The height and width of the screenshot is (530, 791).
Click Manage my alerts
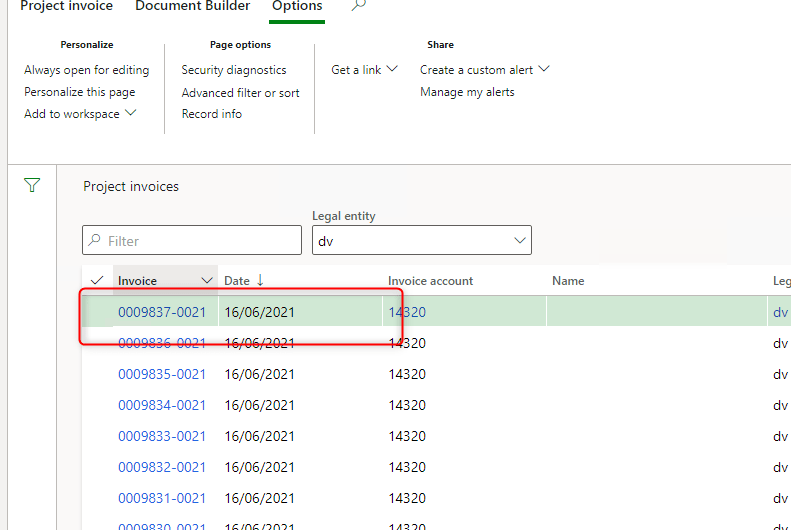tap(467, 92)
